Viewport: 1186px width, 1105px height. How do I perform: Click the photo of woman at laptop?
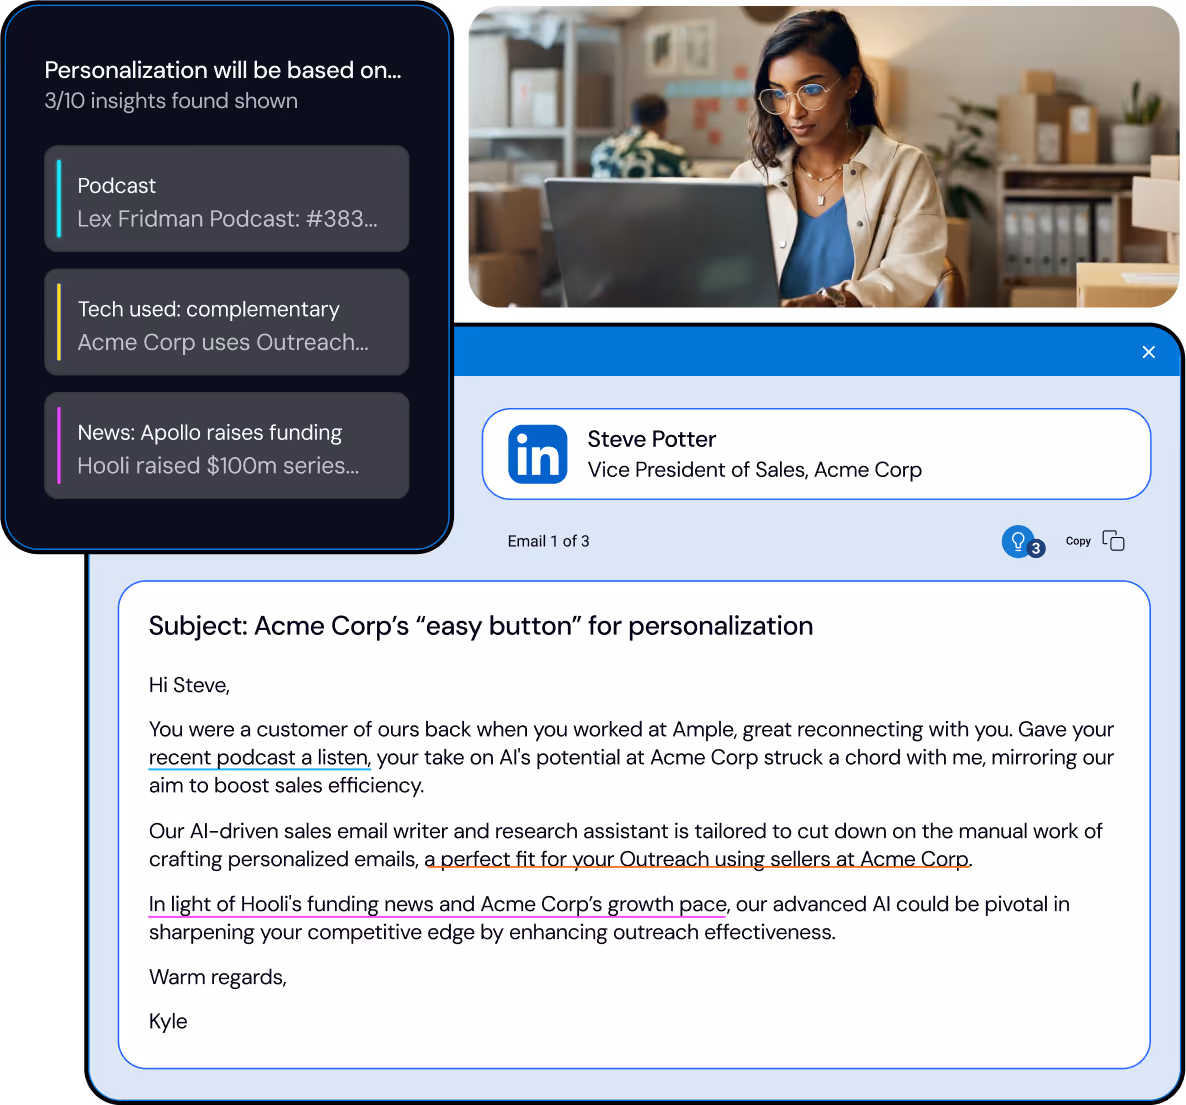point(824,157)
